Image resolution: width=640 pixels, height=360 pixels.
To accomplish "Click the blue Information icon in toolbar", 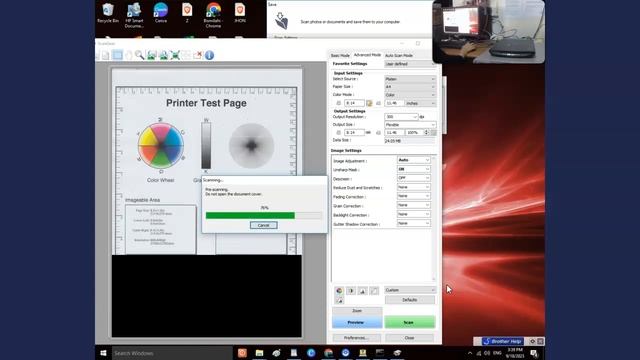I will [x=209, y=55].
